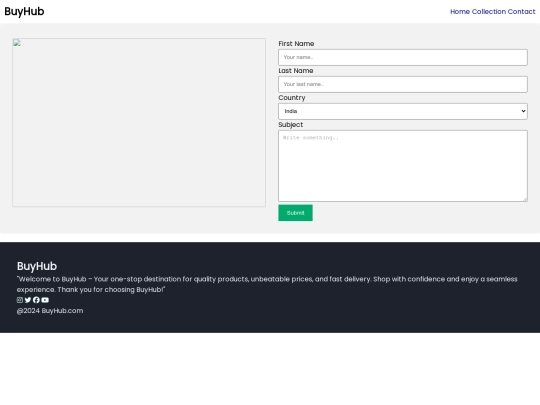Click the 'First Name' label
The image size is (540, 405).
[296, 44]
